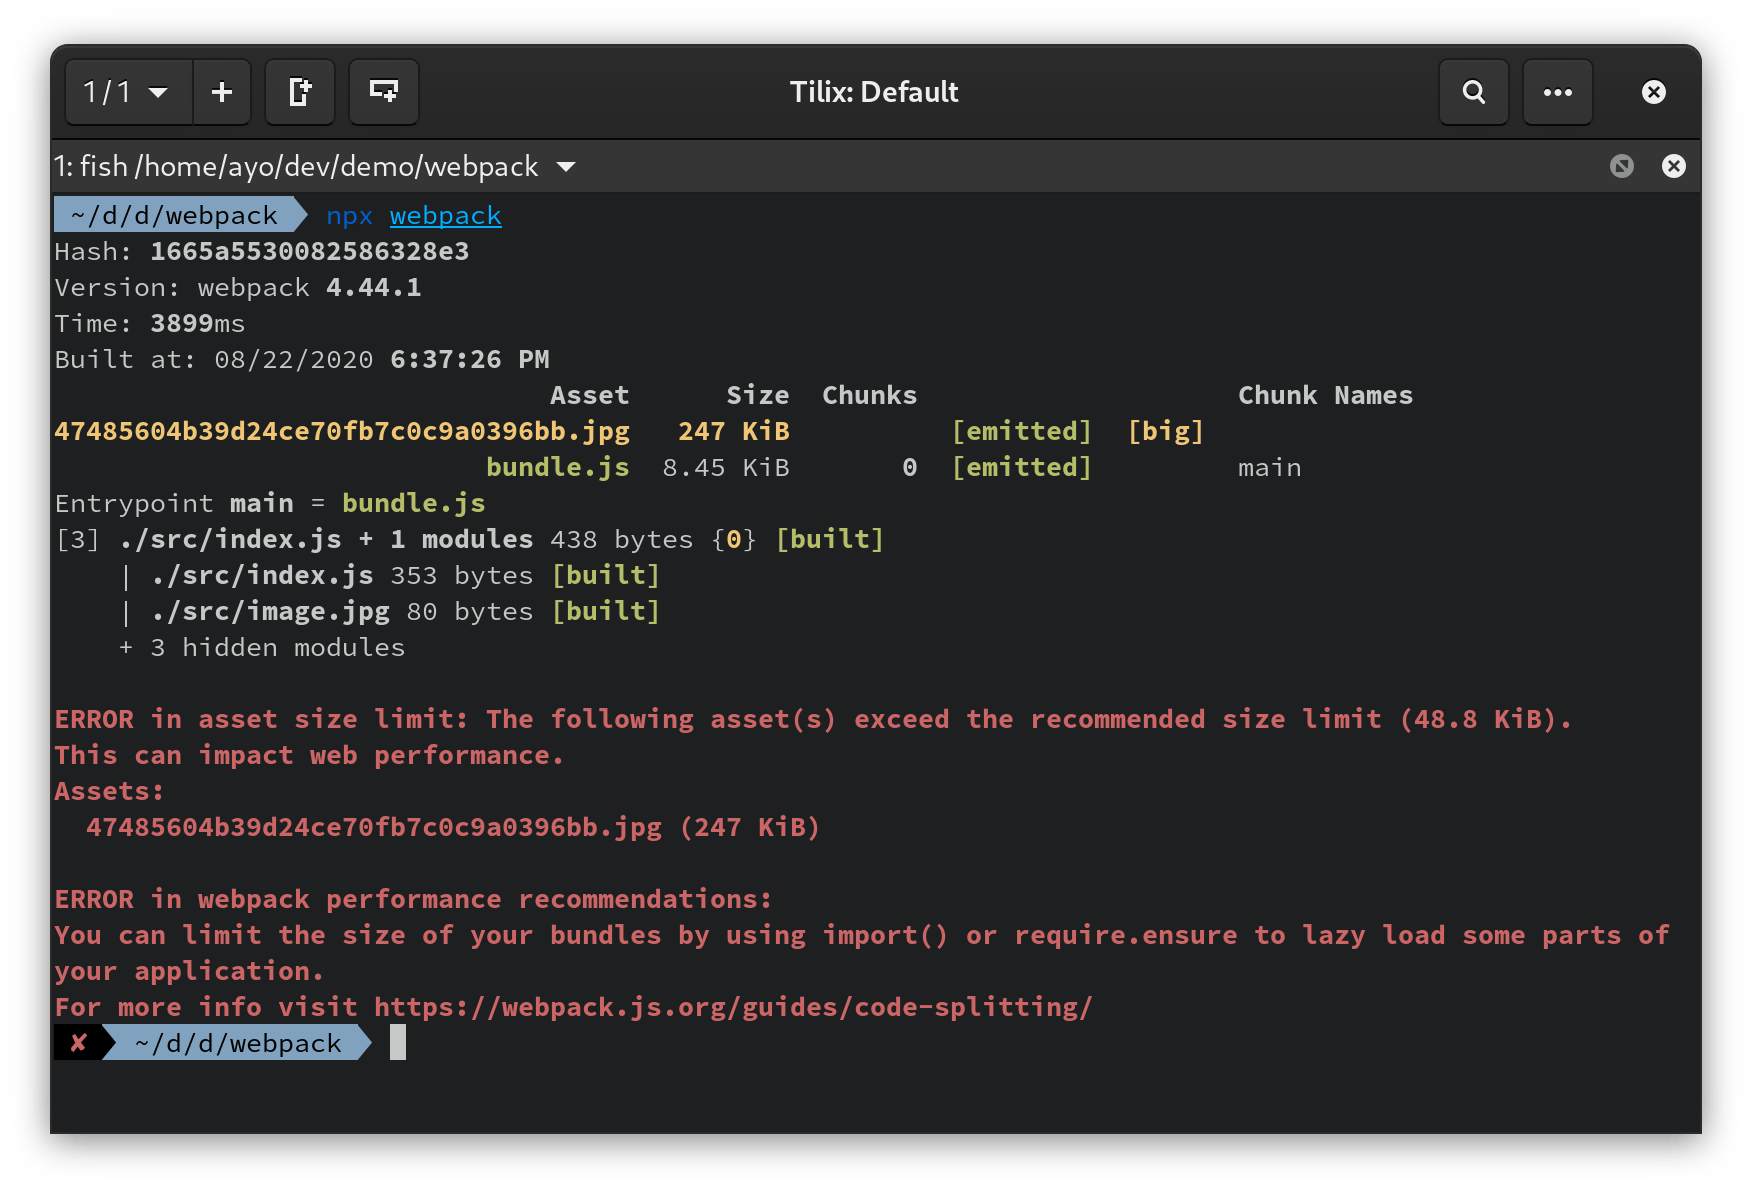The width and height of the screenshot is (1752, 1190).
Task: Click the 'Chunk Names' column header
Action: [x=1326, y=396]
